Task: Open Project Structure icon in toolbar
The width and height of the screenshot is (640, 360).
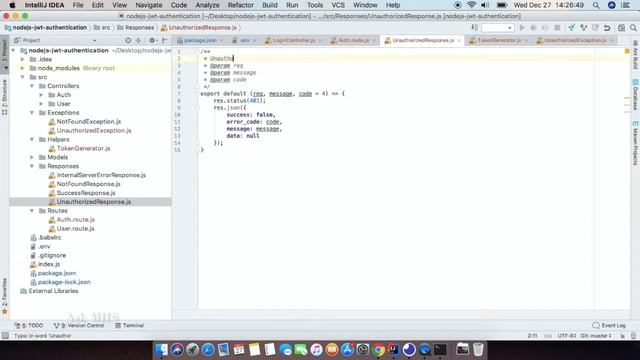Action: click(621, 28)
